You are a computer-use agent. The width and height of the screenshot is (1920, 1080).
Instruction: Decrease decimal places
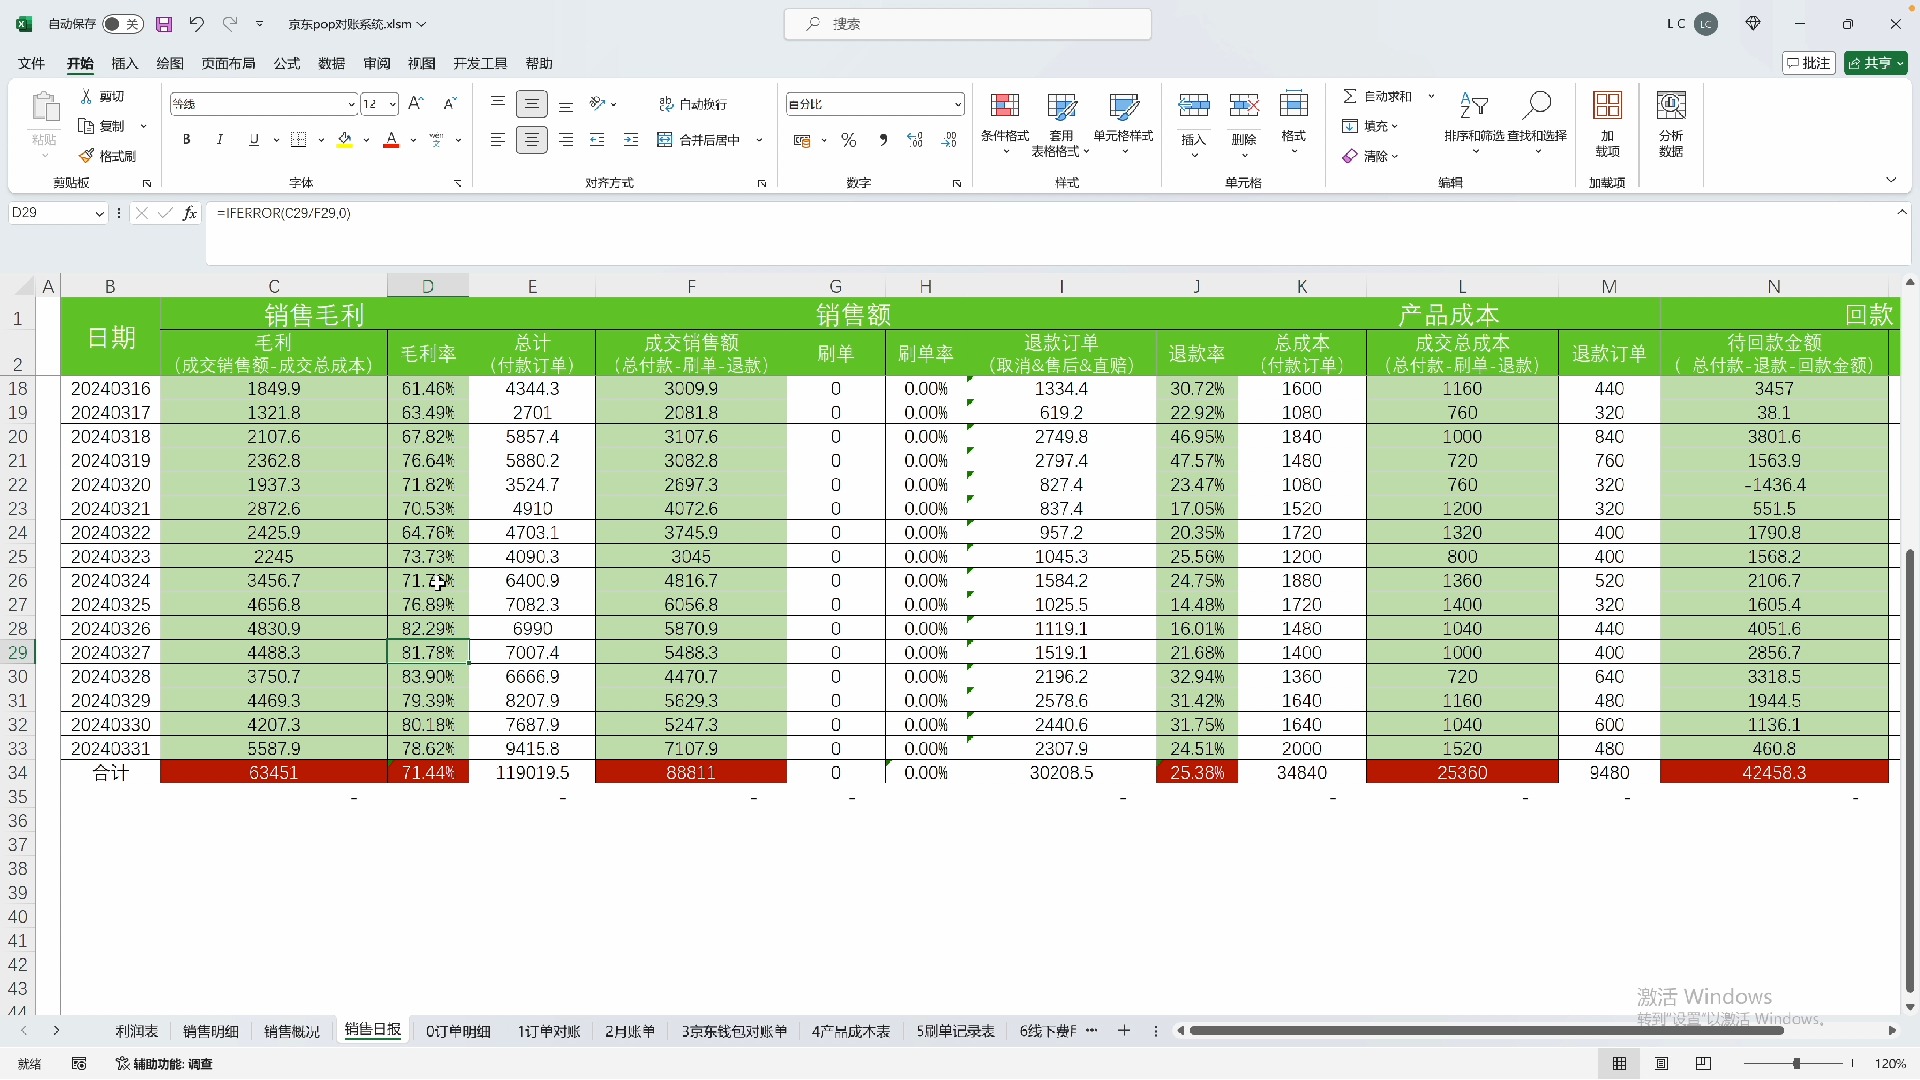tap(949, 140)
